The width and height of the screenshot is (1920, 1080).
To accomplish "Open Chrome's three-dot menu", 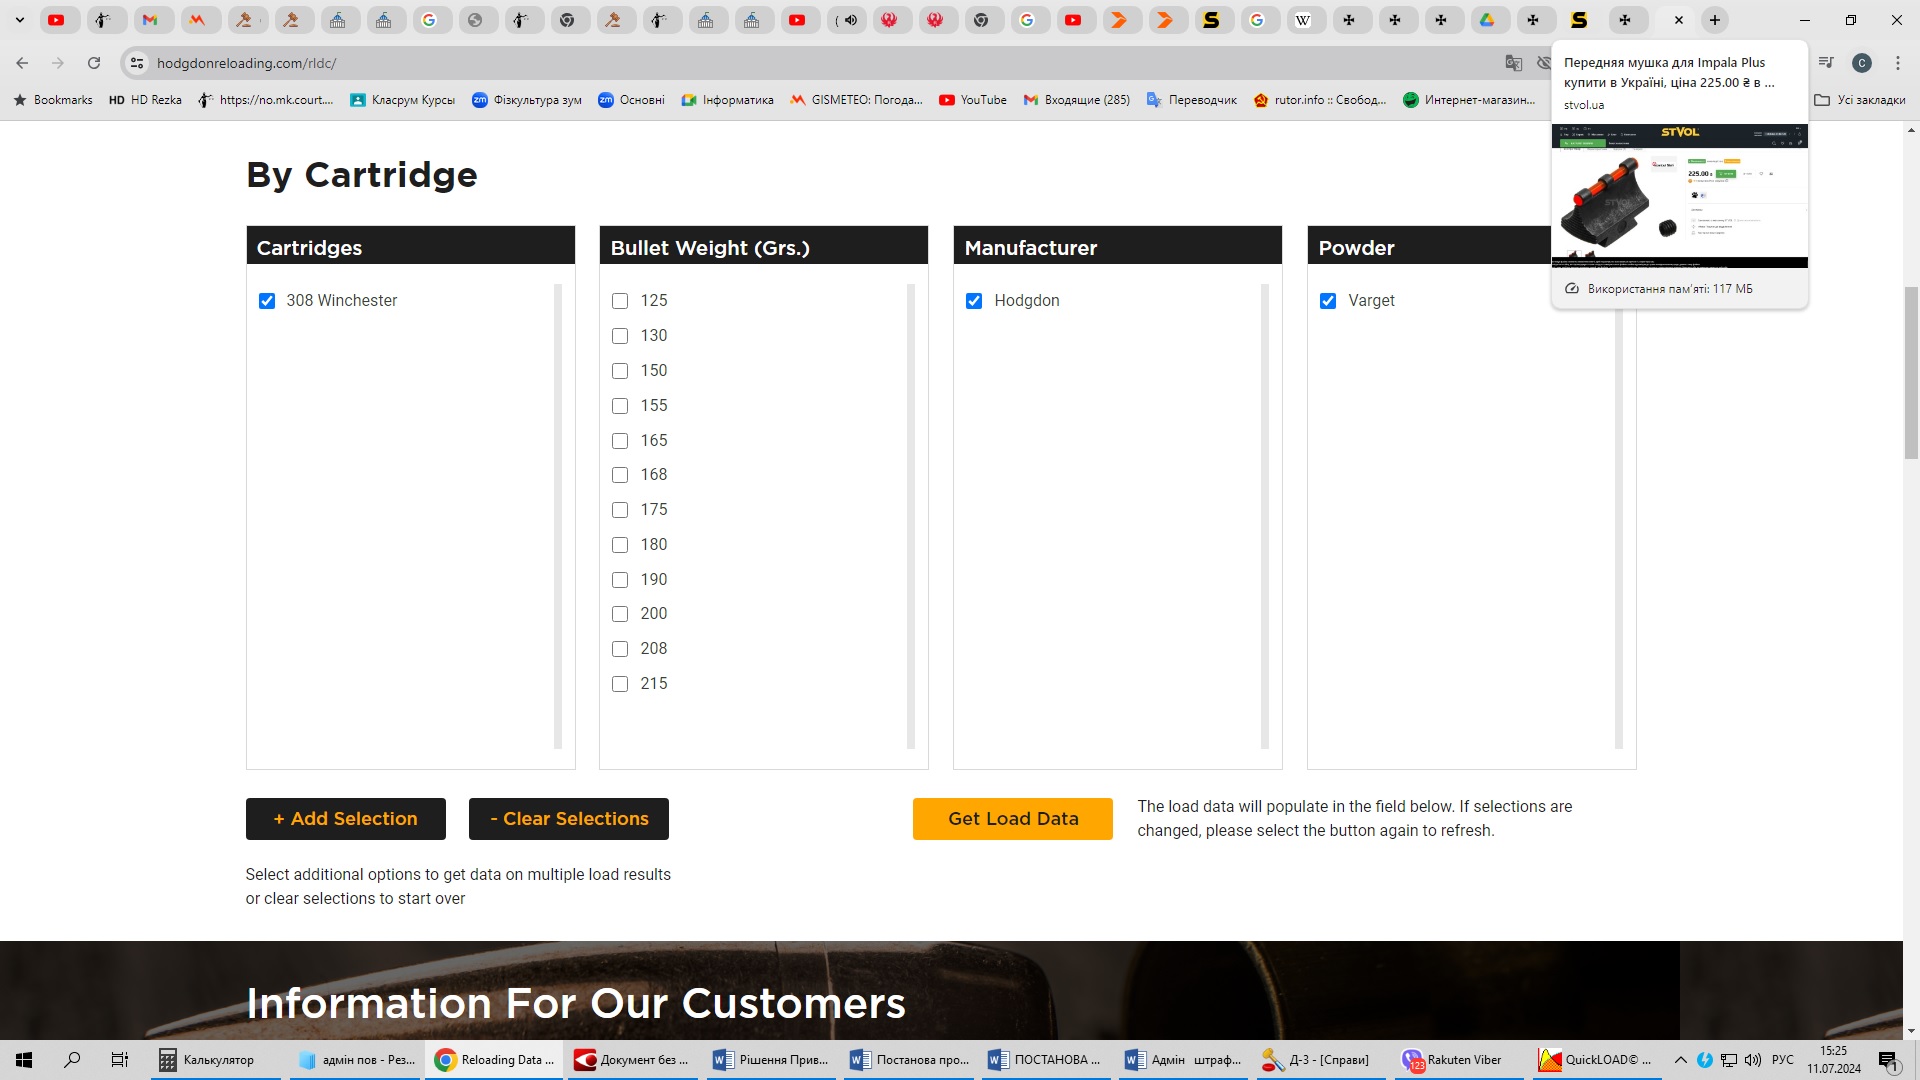I will (x=1897, y=63).
